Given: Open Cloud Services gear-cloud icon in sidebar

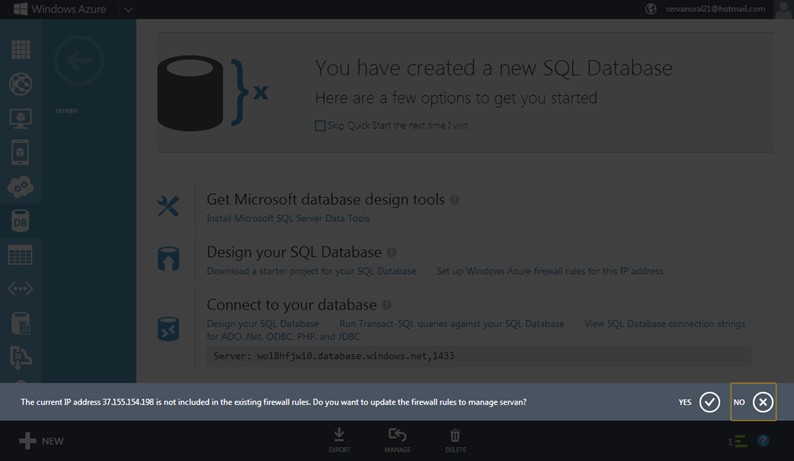Looking at the screenshot, I should coord(20,187).
